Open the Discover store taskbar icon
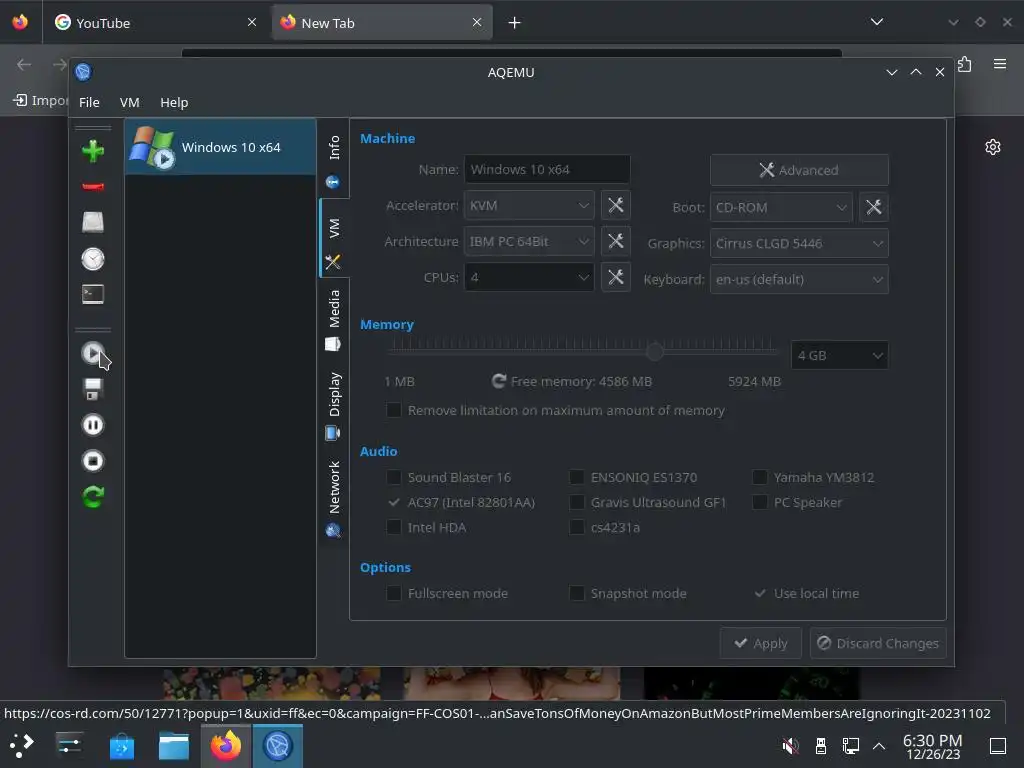 (x=121, y=745)
